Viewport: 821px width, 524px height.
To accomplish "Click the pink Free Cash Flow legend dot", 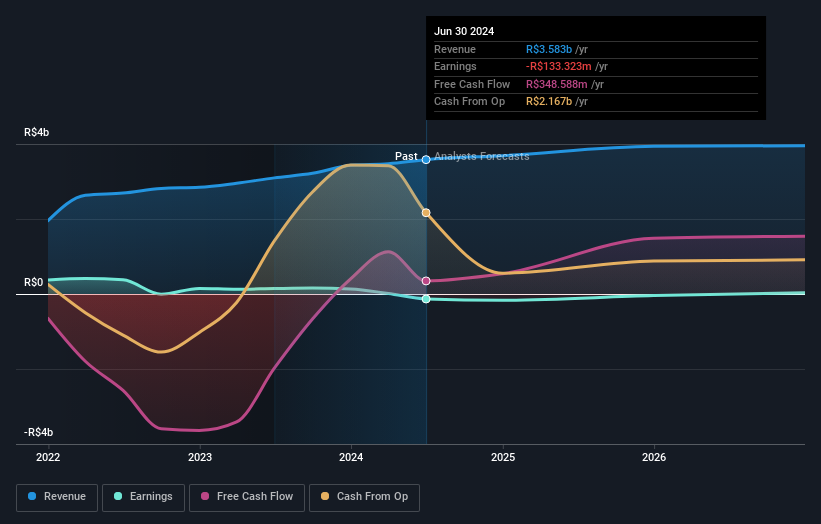I will point(205,496).
